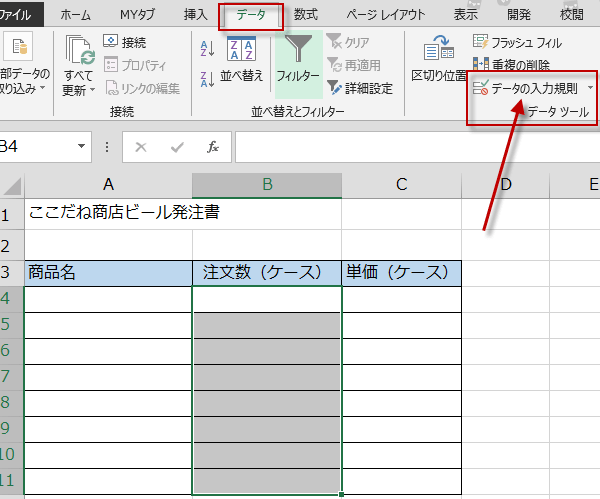Cancel entry with the X button
The height and width of the screenshot is (499, 600).
pos(141,147)
